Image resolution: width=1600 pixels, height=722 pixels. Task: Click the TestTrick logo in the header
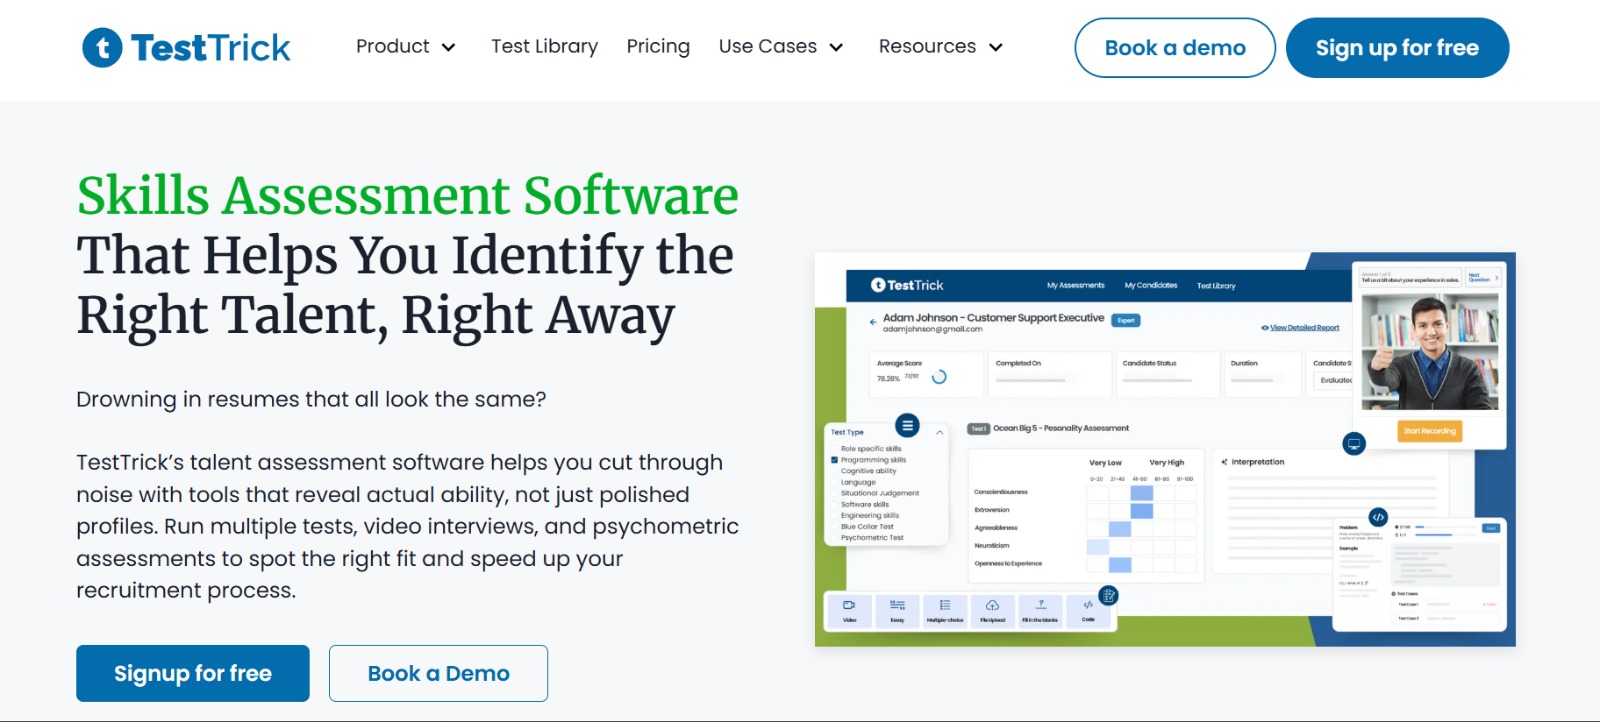click(x=186, y=47)
